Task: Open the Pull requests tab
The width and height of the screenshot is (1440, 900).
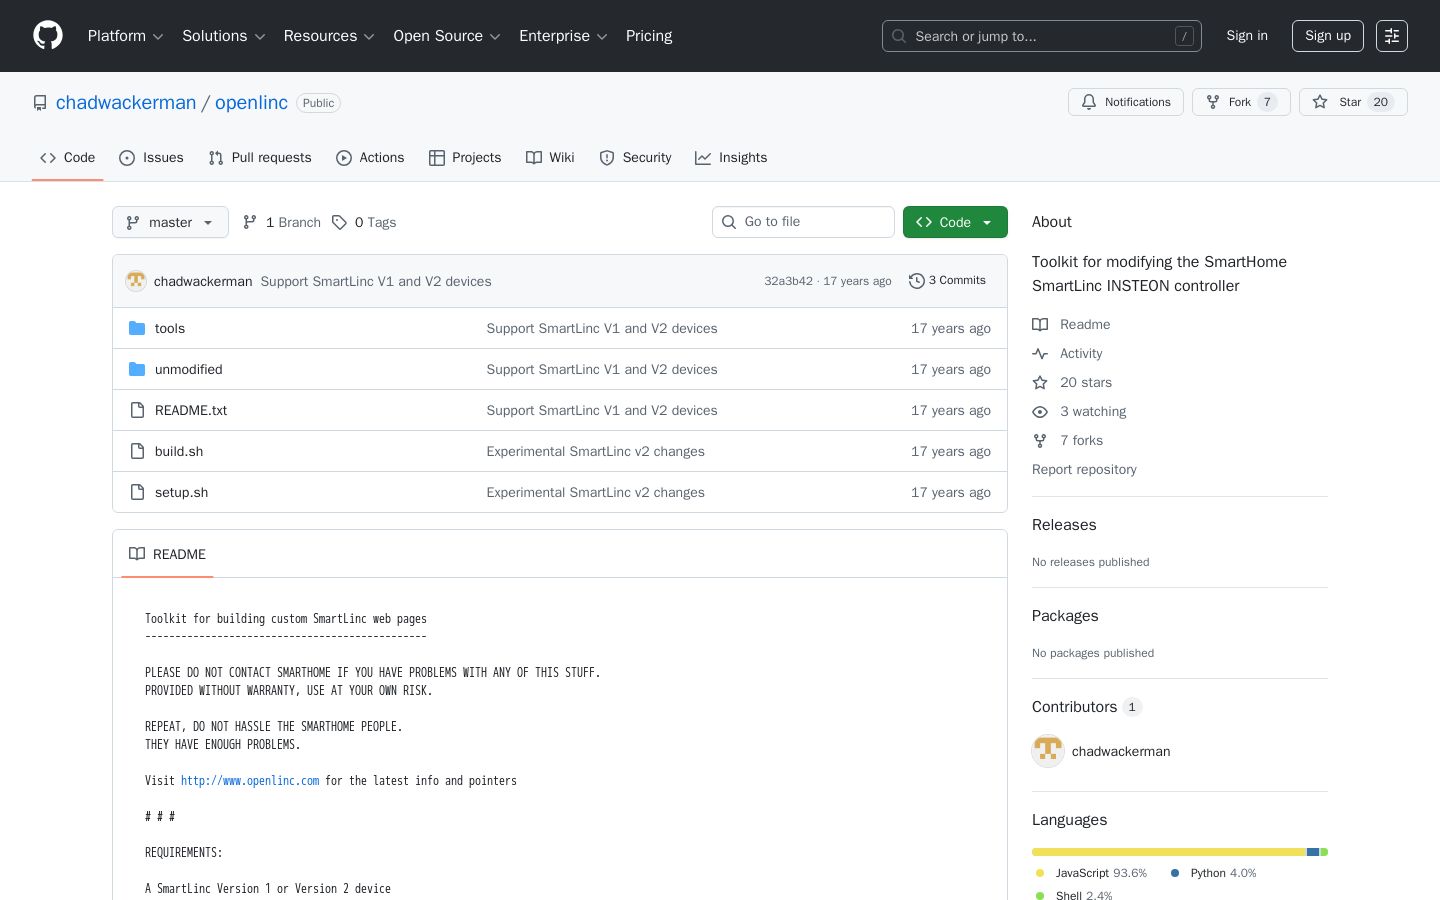Action: click(260, 158)
